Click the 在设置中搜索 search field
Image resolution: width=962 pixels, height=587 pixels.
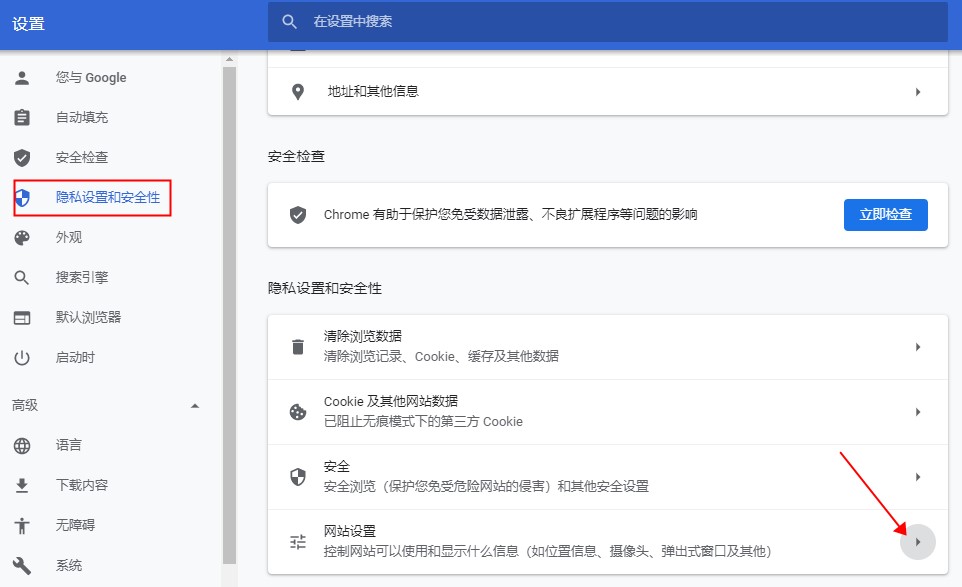coord(607,22)
